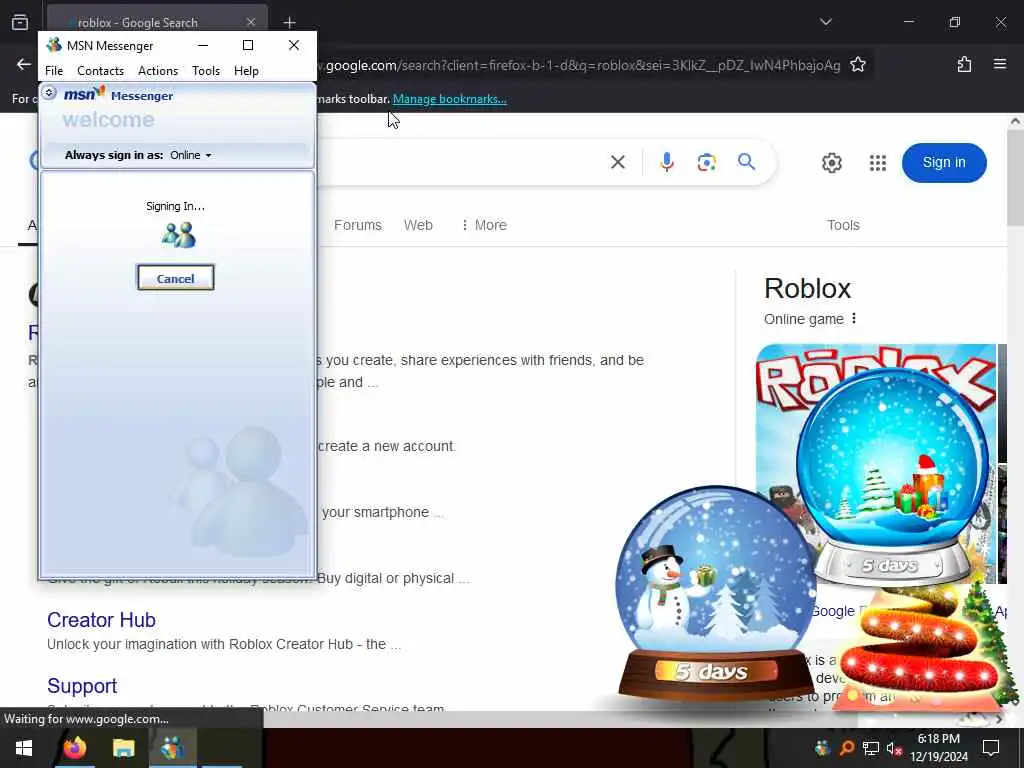Open the File menu in MSN Messenger

54,71
